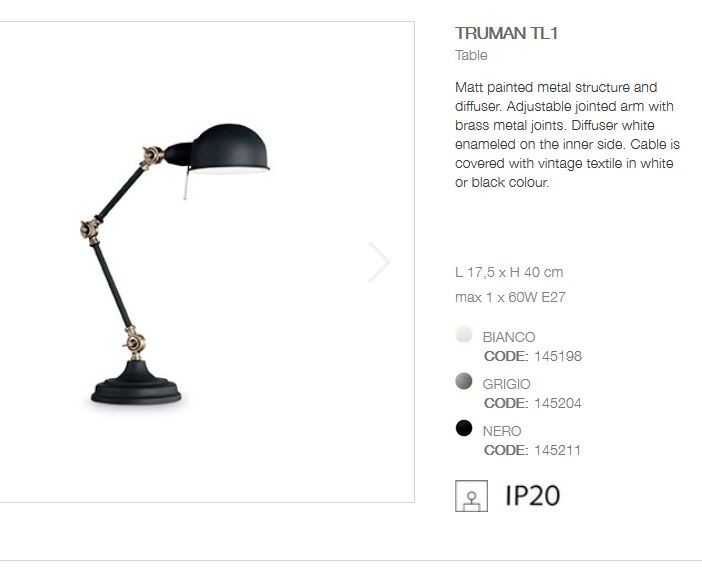Select product code 145198
The image size is (702, 580).
(x=558, y=357)
